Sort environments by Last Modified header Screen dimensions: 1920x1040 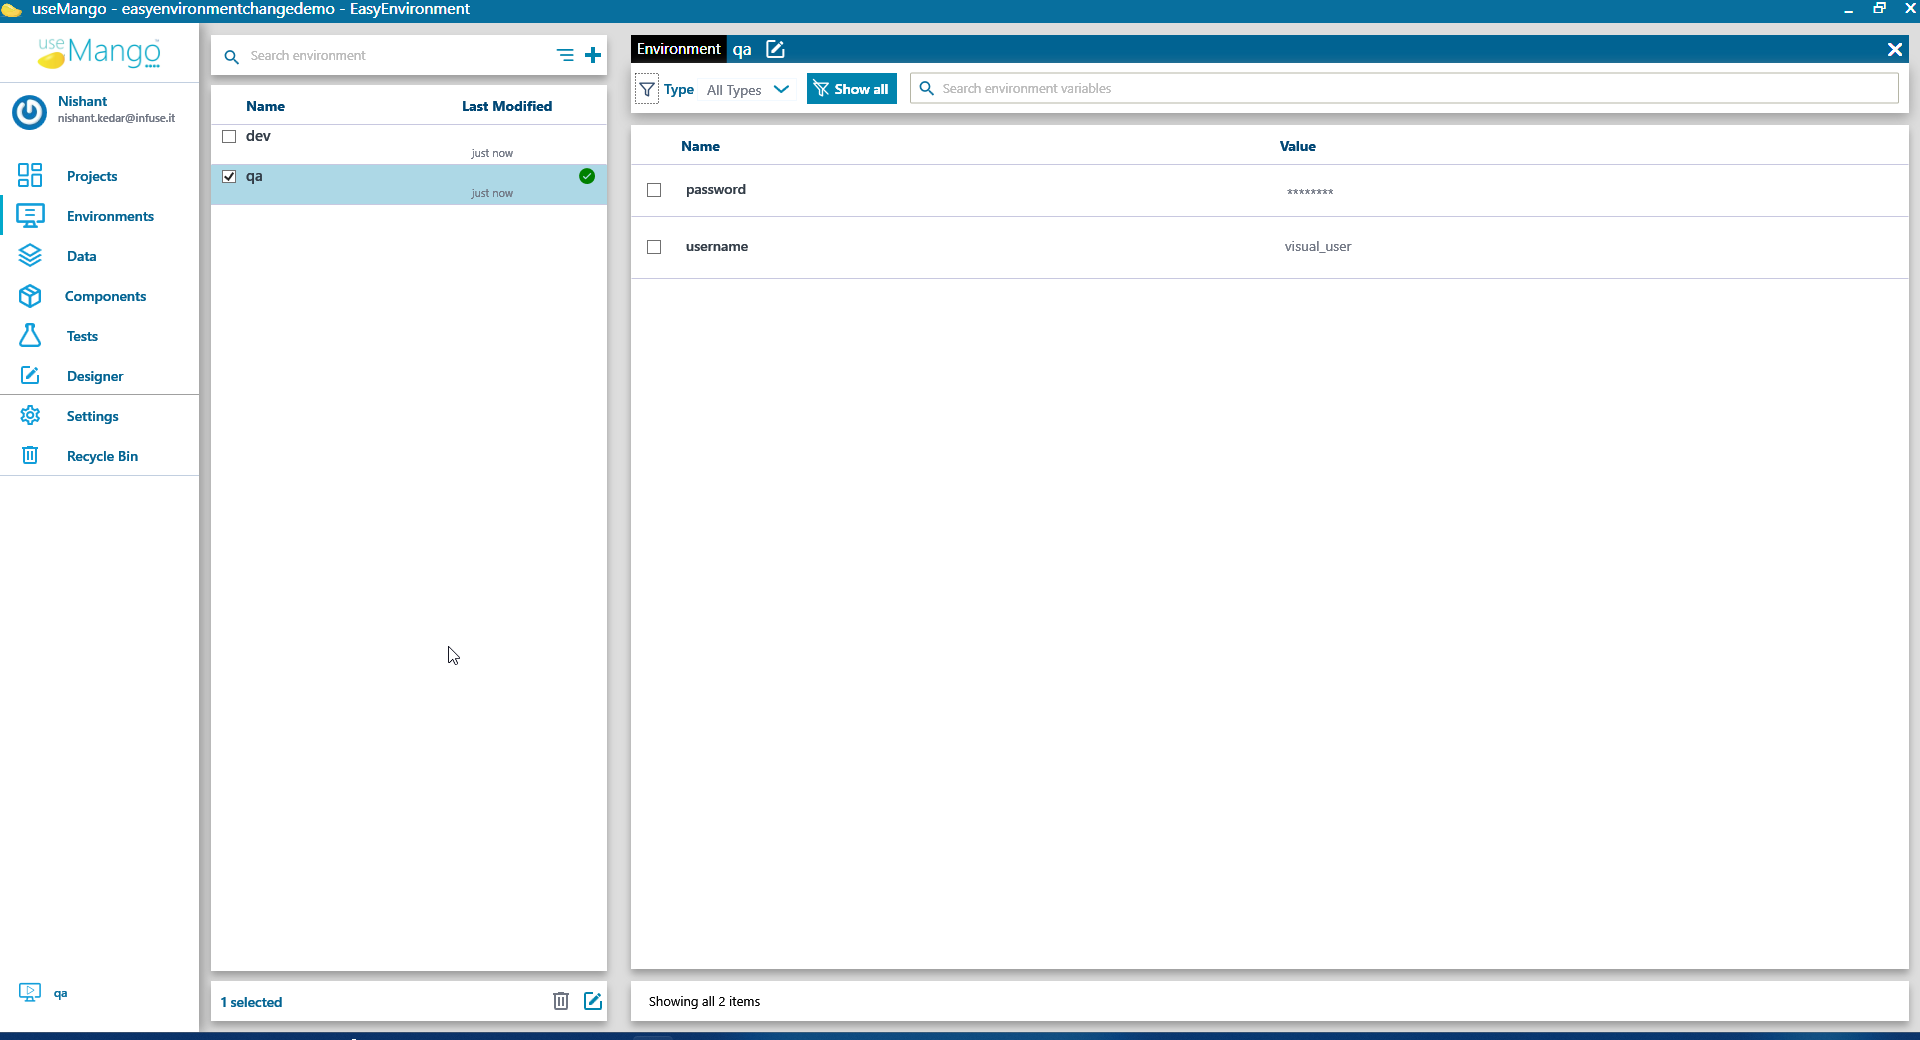(507, 106)
